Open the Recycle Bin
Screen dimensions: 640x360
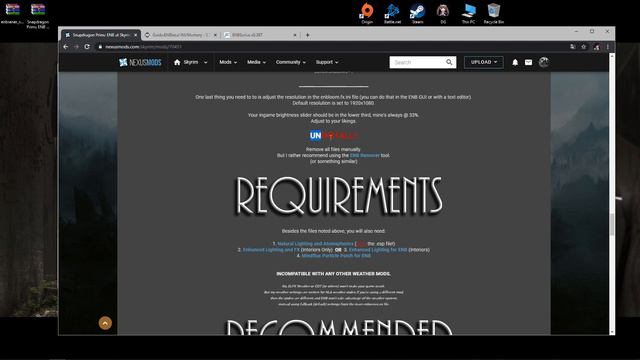pyautogui.click(x=493, y=12)
